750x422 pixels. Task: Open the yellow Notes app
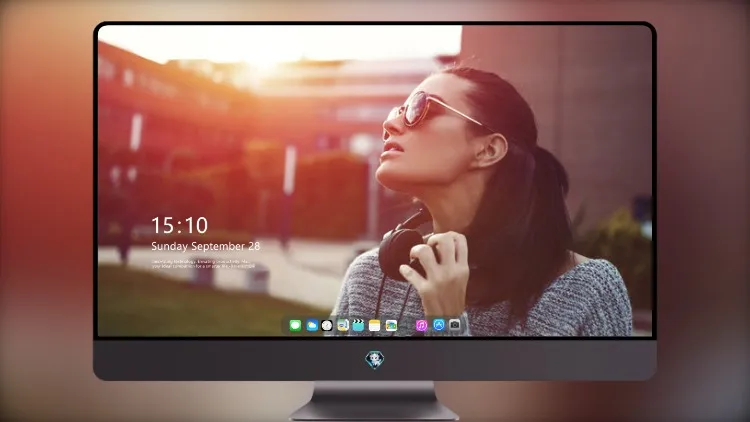coord(375,325)
